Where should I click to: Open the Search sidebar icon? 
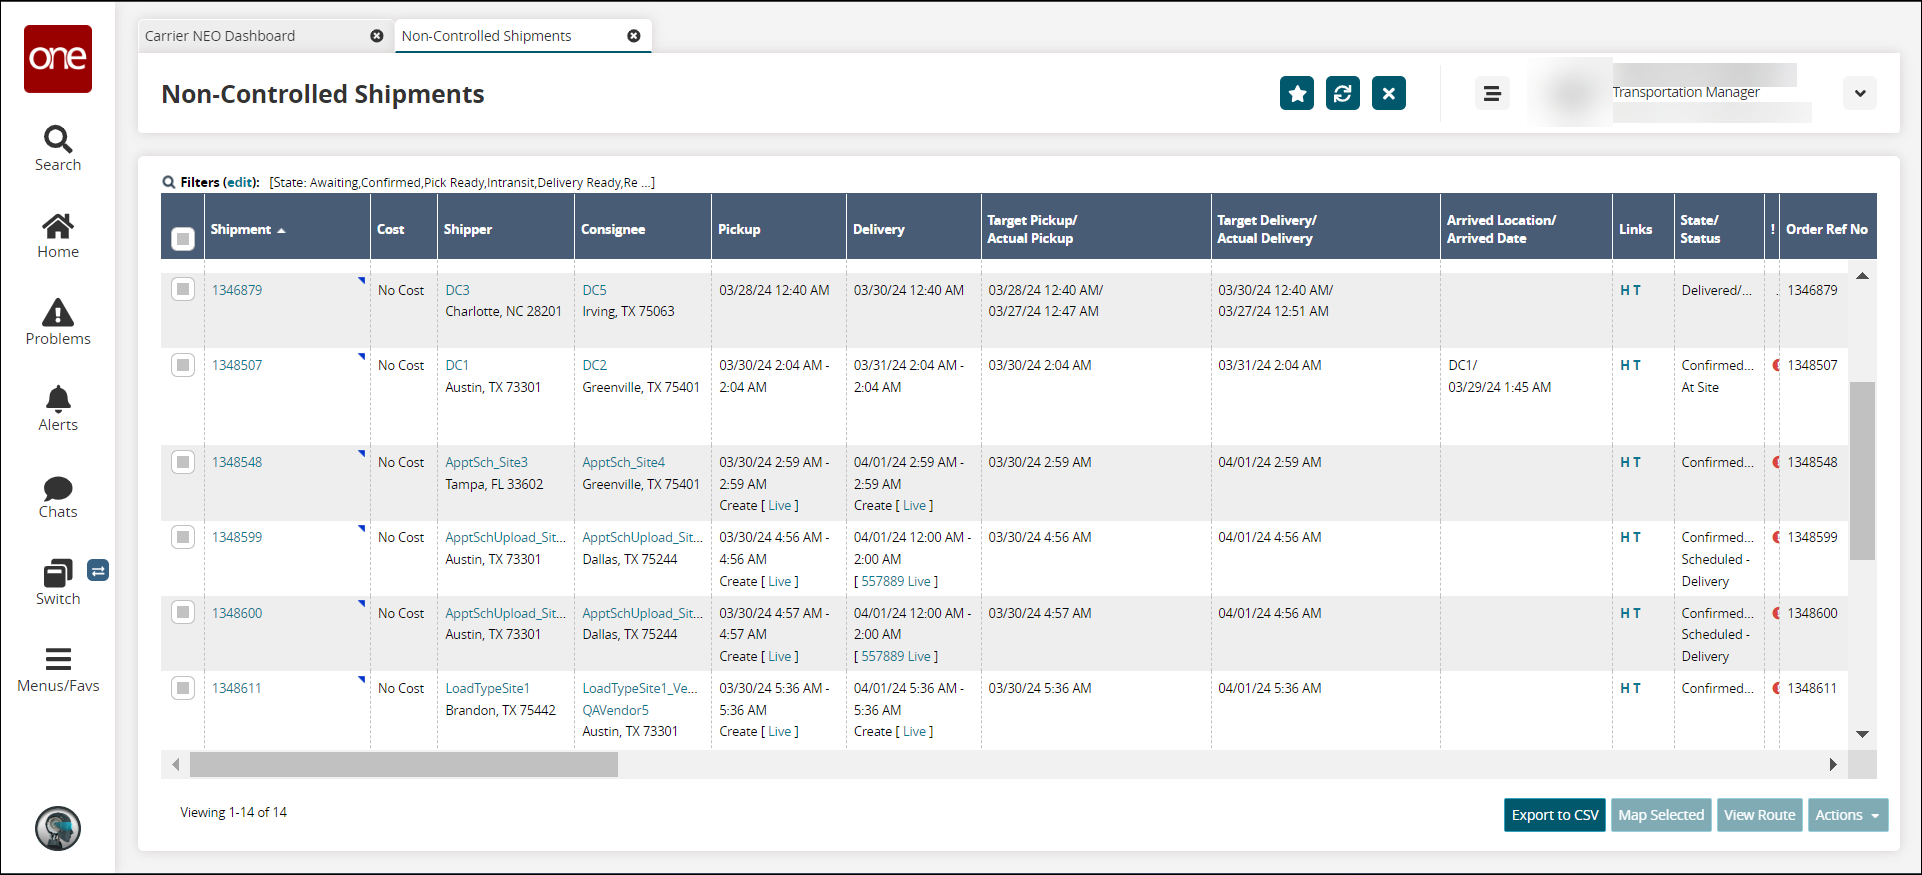tap(58, 149)
